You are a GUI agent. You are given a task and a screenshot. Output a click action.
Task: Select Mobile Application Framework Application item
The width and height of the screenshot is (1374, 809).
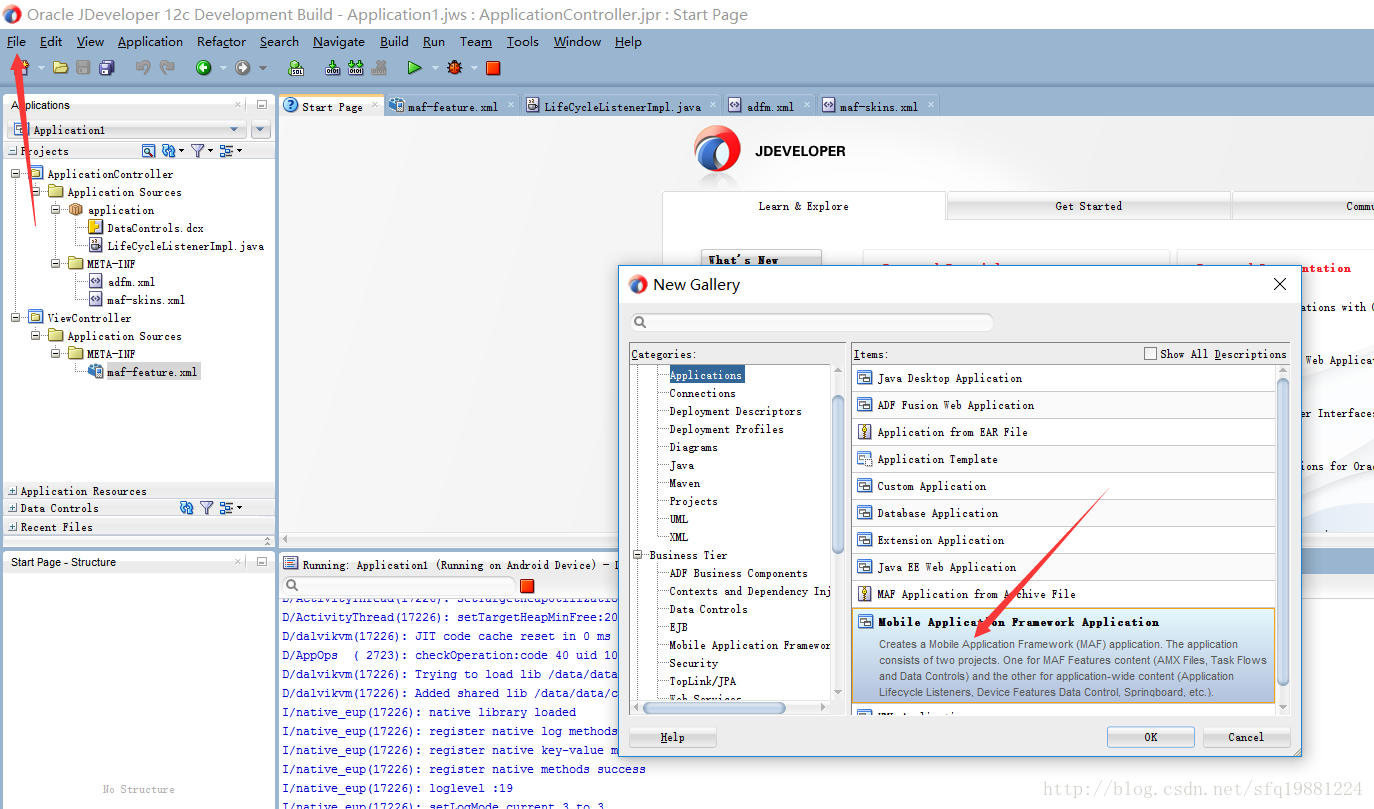coord(1063,656)
